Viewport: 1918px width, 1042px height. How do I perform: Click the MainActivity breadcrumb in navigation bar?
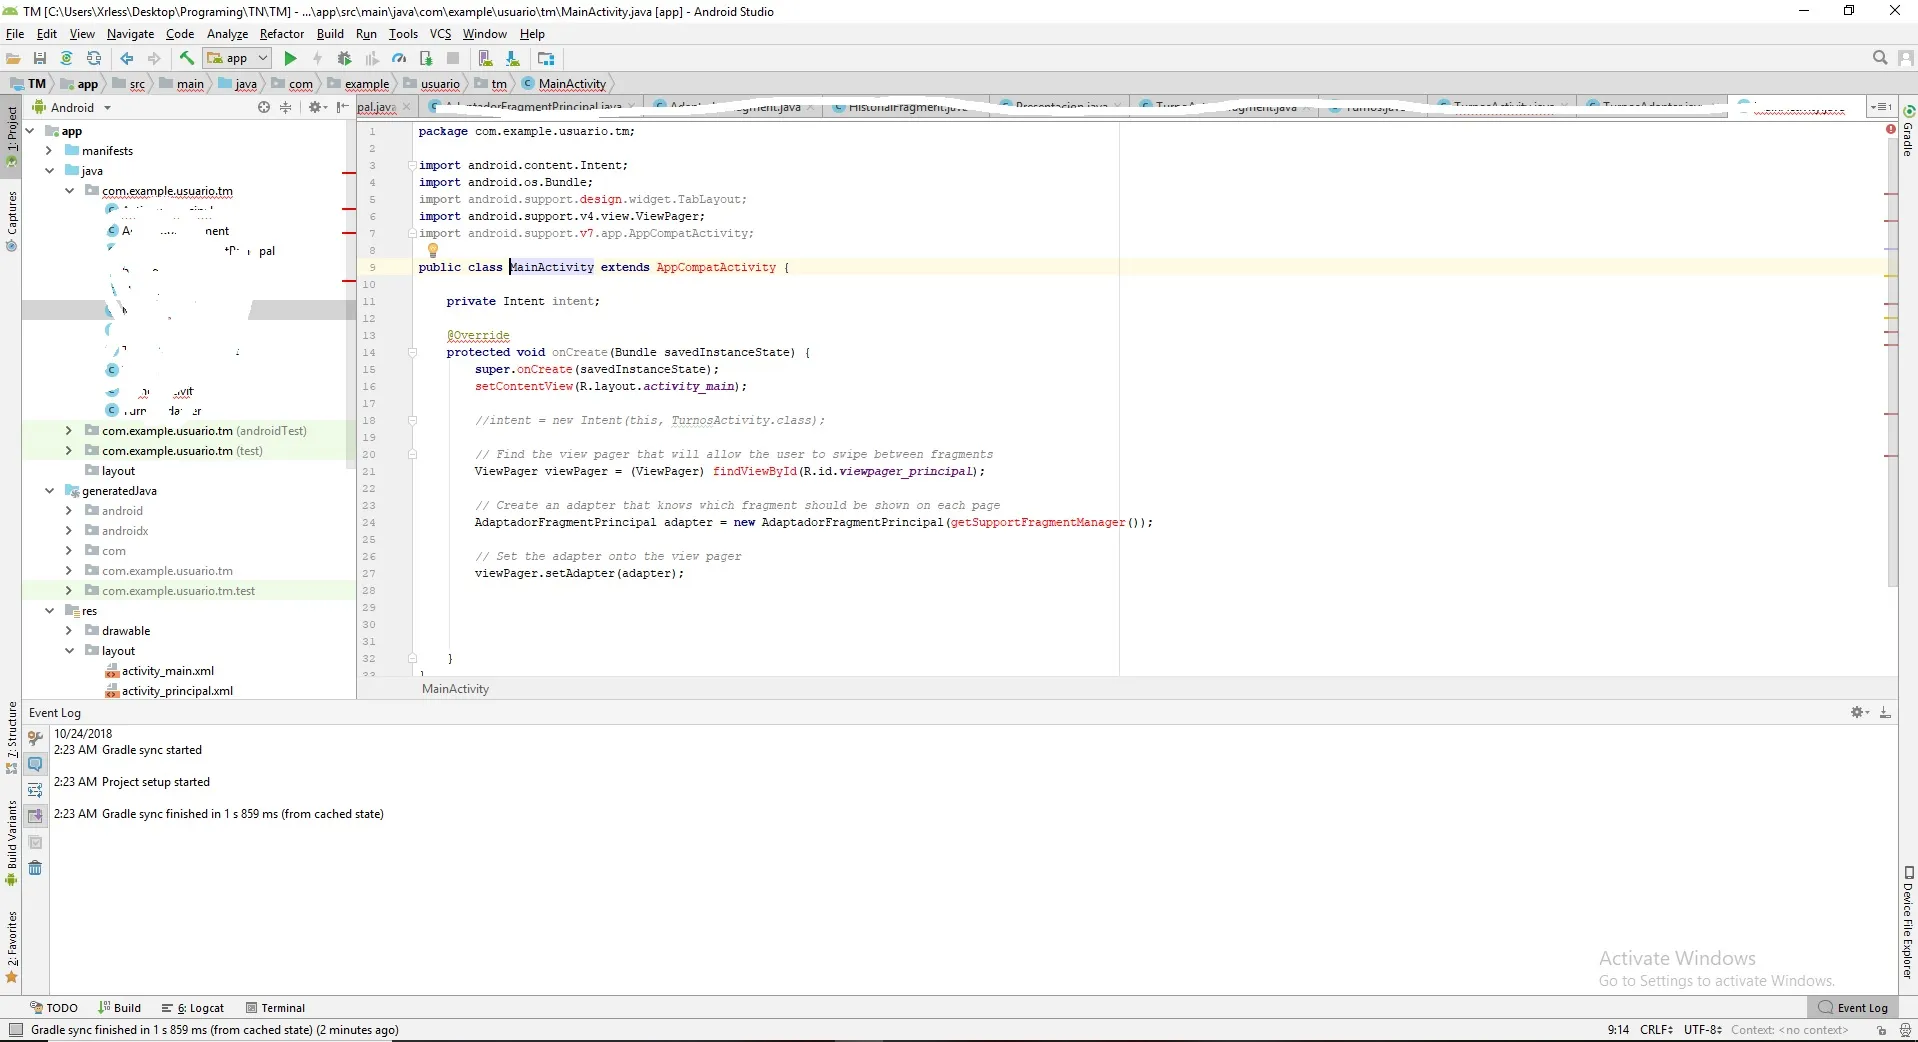[564, 84]
